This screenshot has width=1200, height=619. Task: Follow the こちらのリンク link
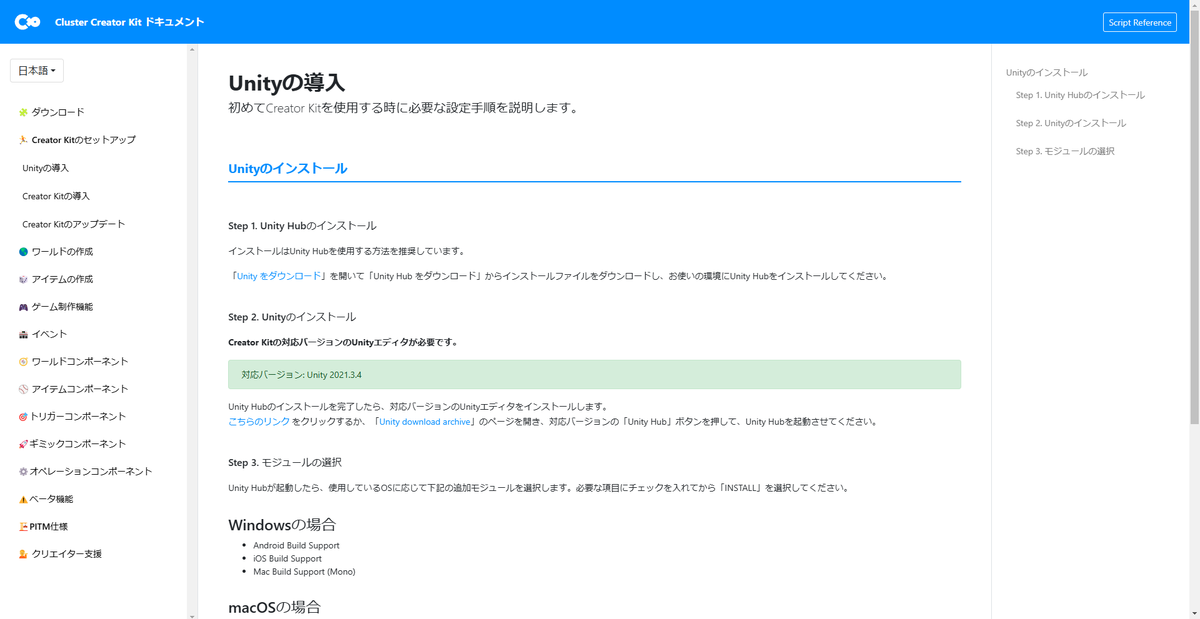pos(259,422)
